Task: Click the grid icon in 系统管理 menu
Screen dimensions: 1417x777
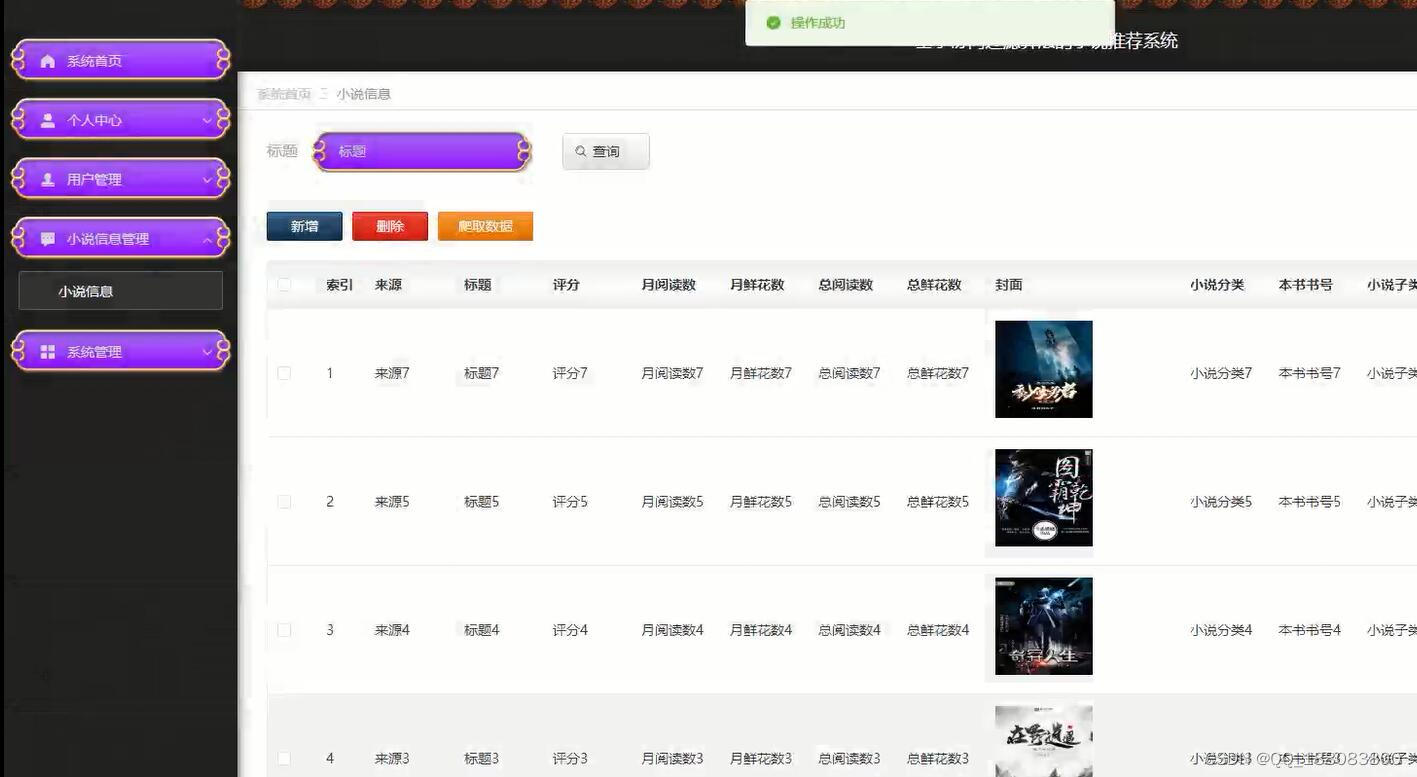Action: (x=47, y=352)
